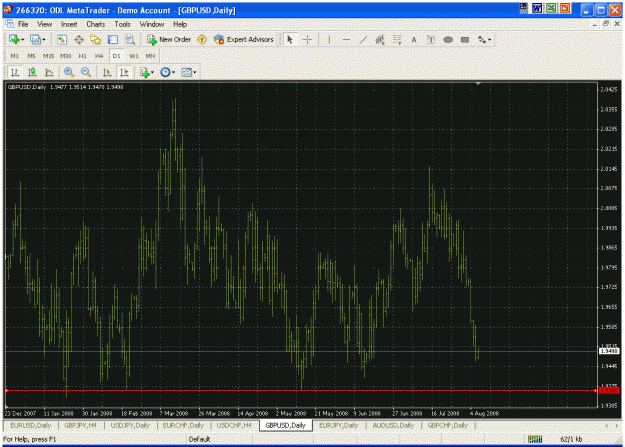Open the File menu
This screenshot has width=625, height=447.
[23, 24]
